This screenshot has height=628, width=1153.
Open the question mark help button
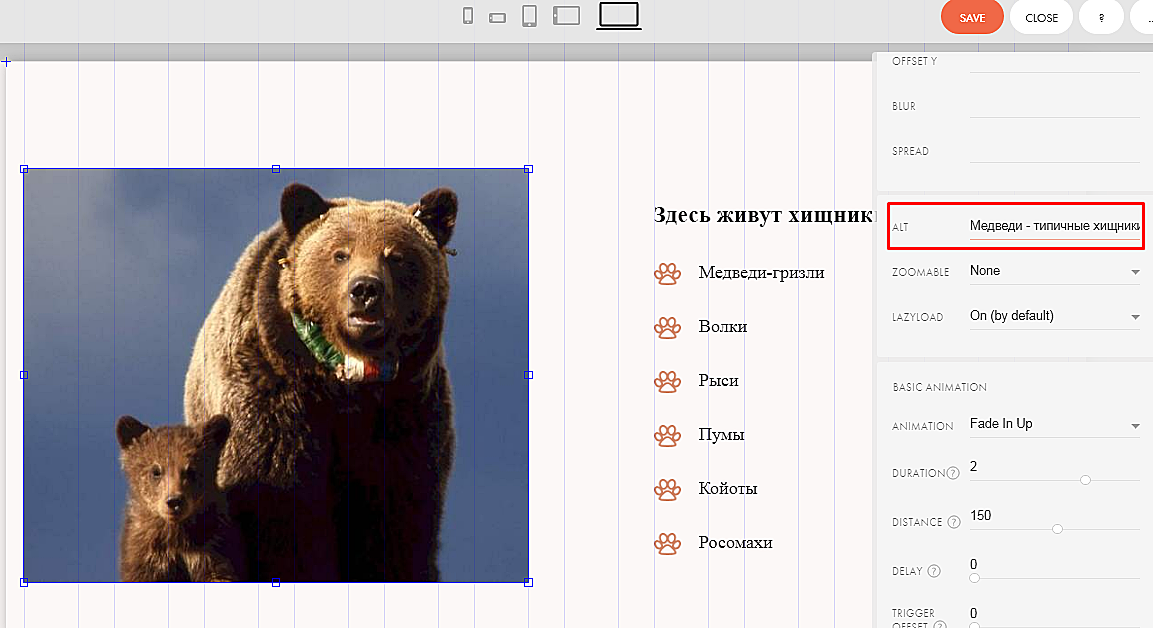[1101, 18]
